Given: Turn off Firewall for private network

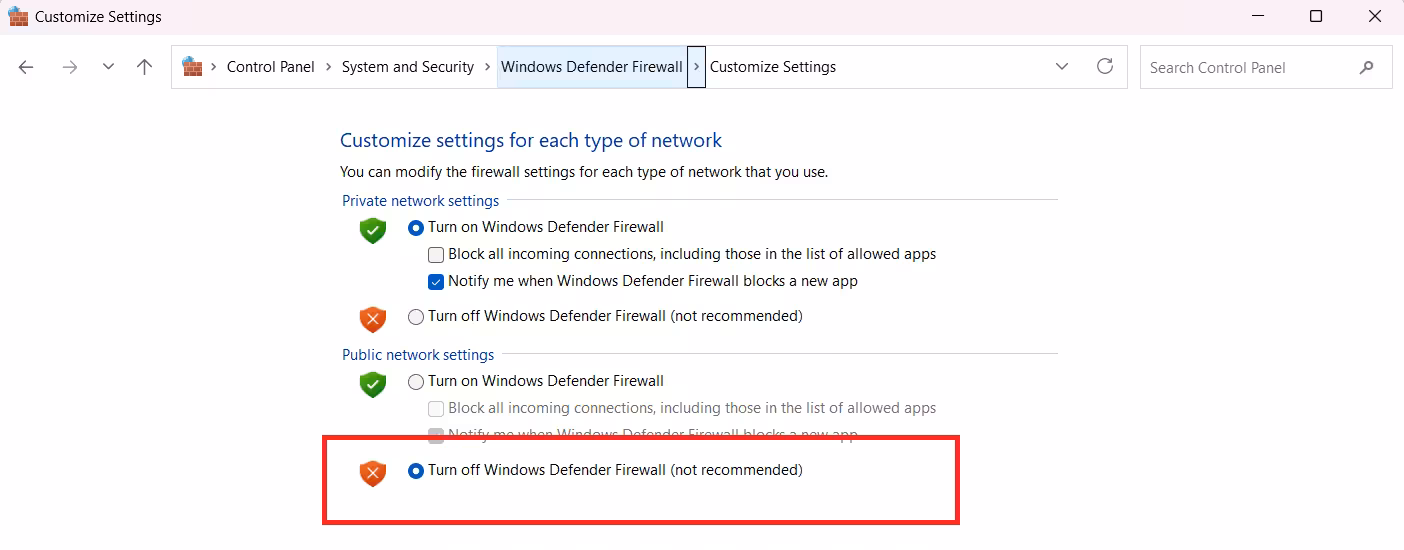Looking at the screenshot, I should coord(416,316).
